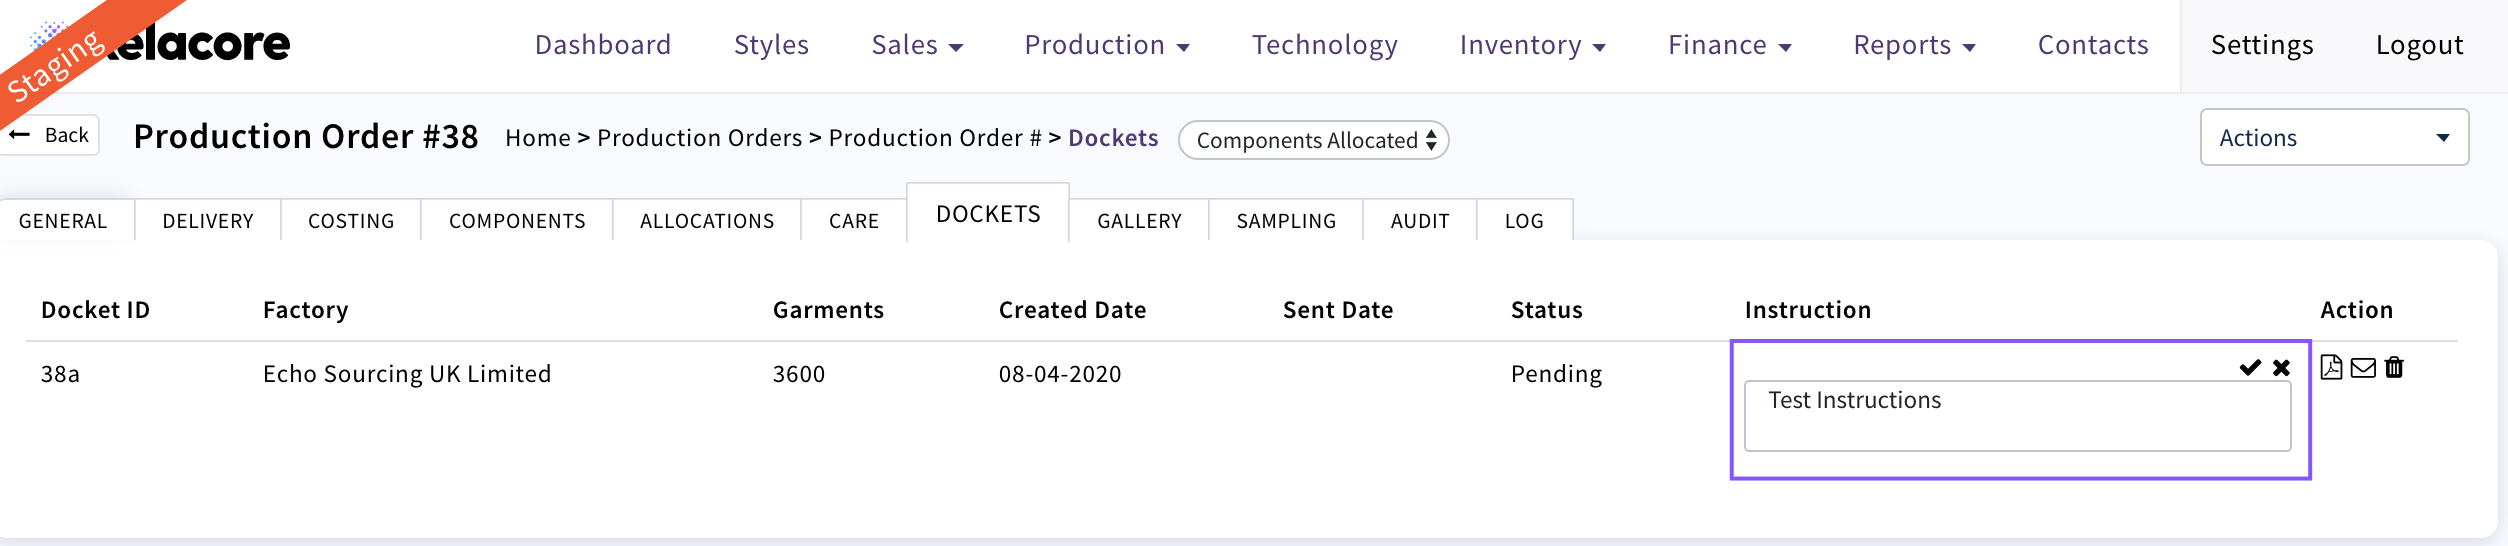Screen dimensions: 2508x546
Task: Confirm instruction edit with checkmark icon
Action: tap(2250, 368)
